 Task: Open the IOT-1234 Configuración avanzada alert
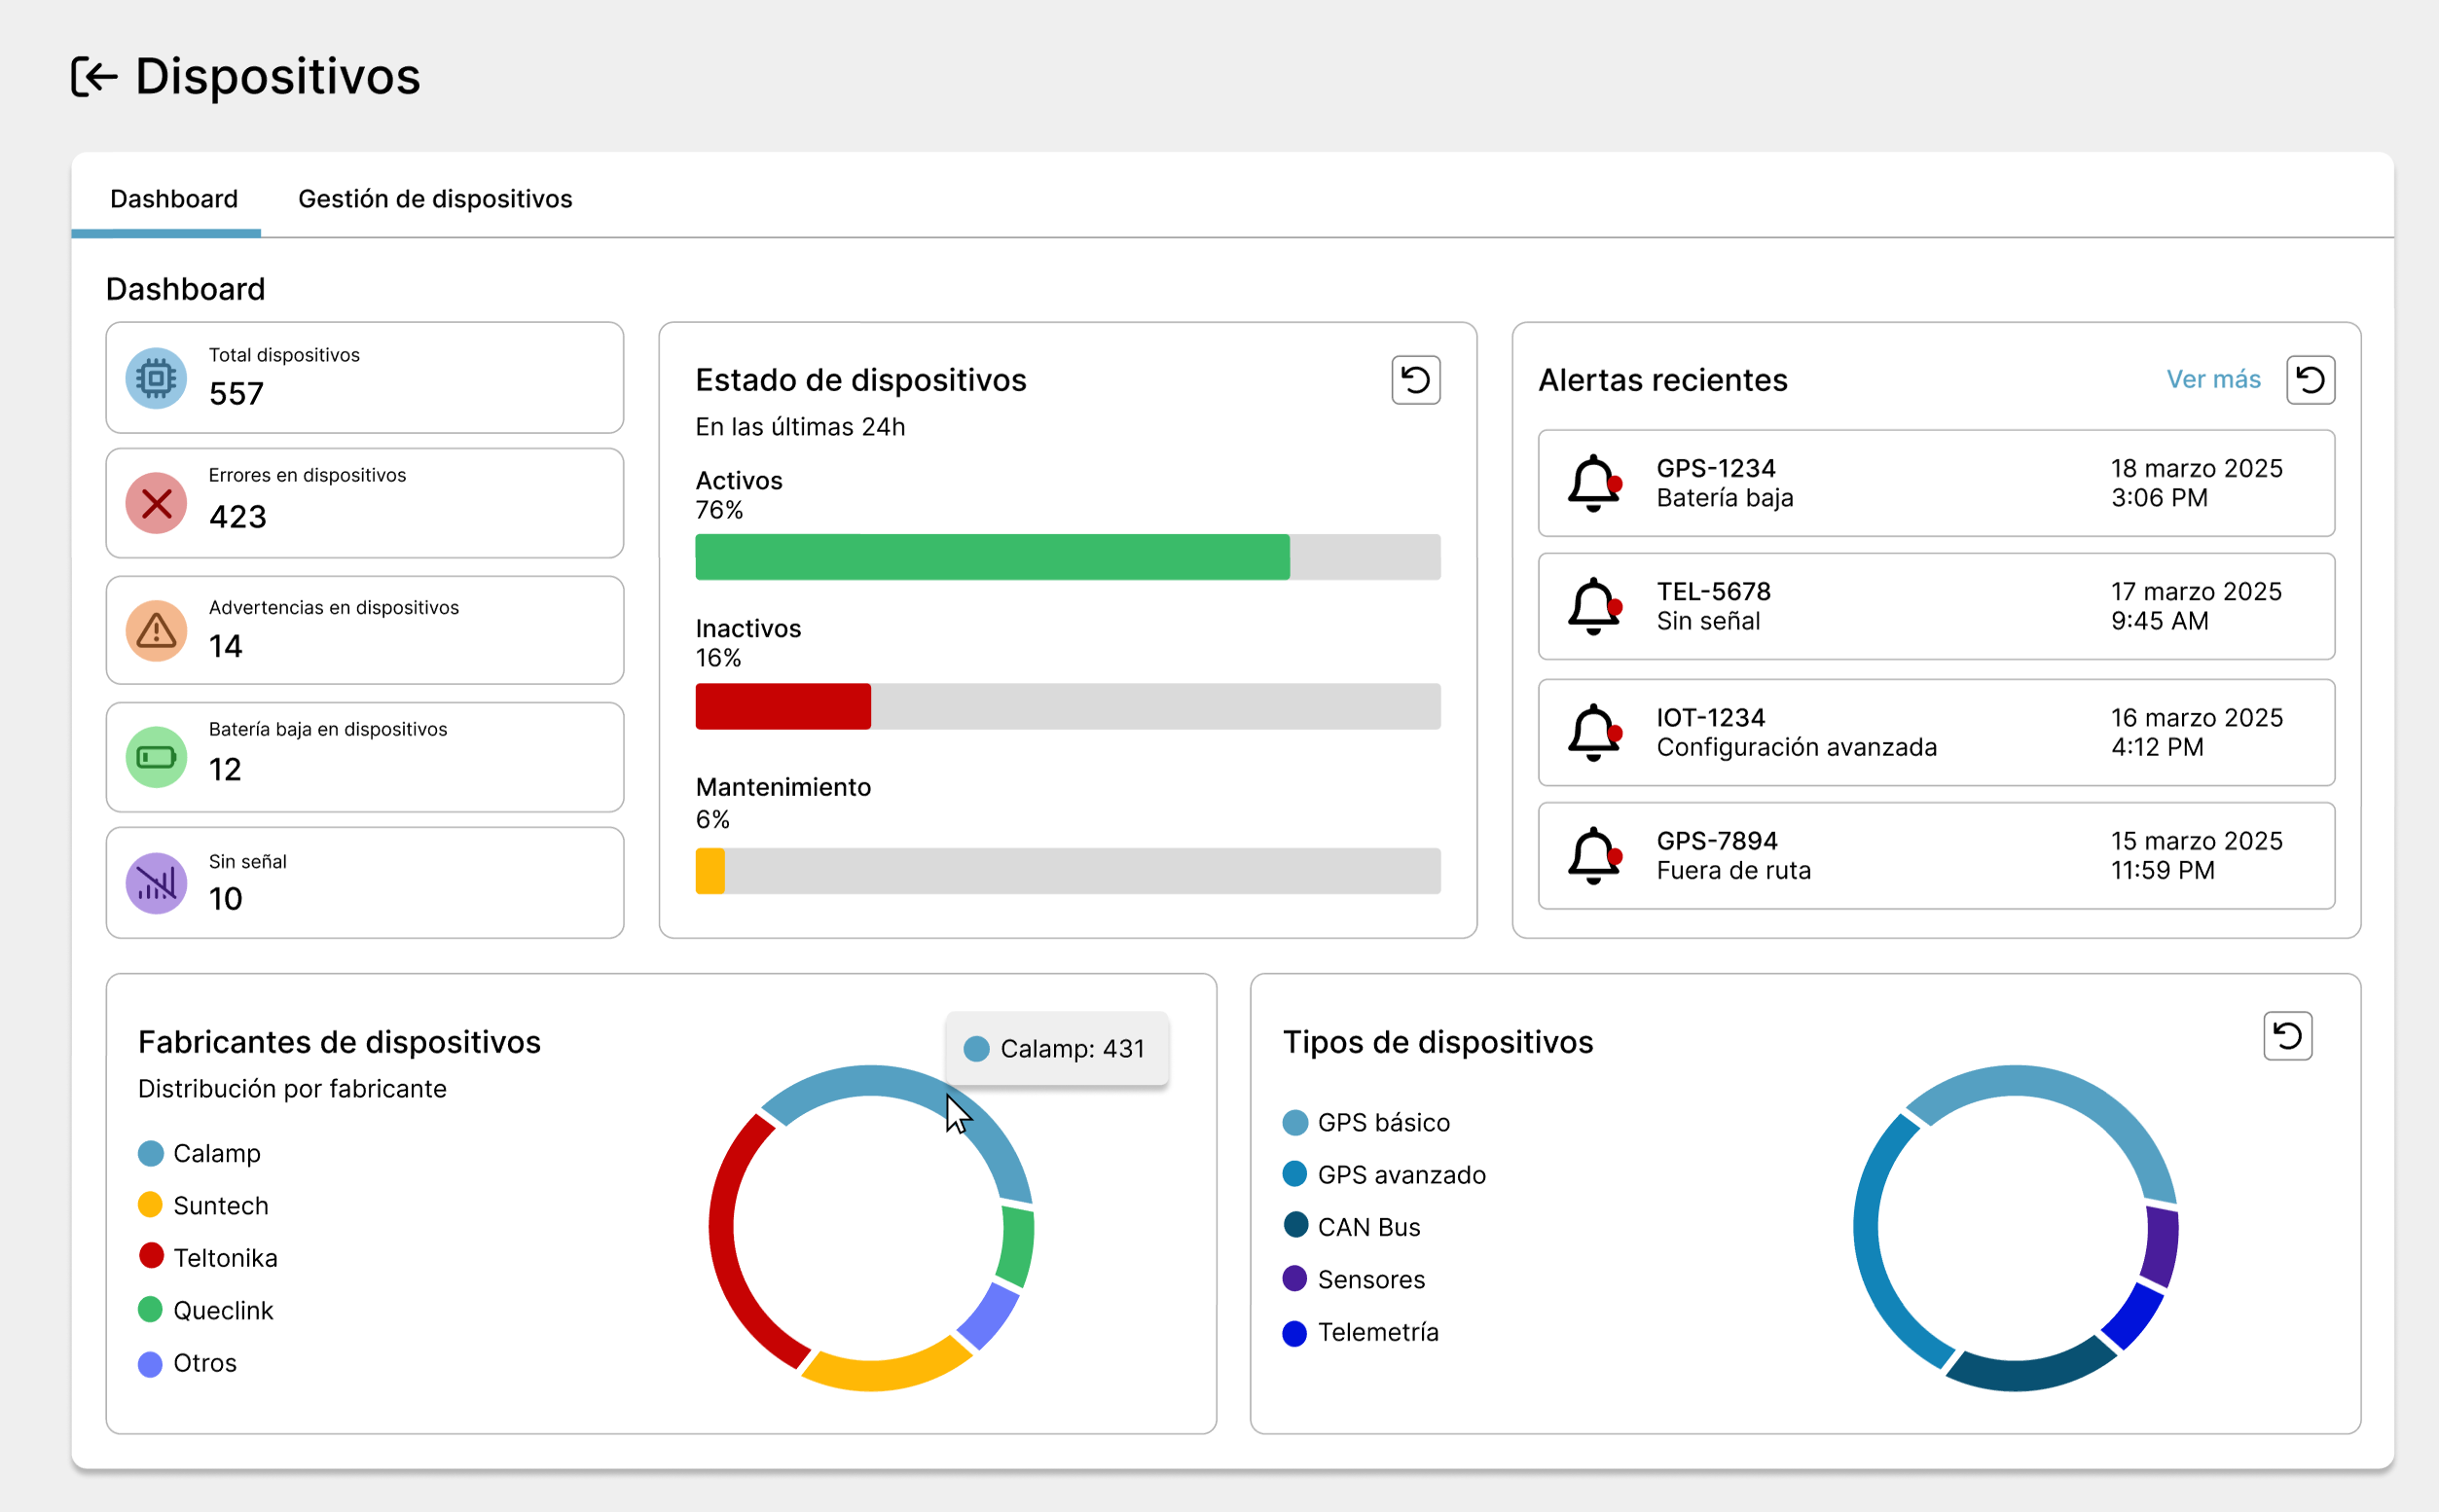[x=1935, y=732]
